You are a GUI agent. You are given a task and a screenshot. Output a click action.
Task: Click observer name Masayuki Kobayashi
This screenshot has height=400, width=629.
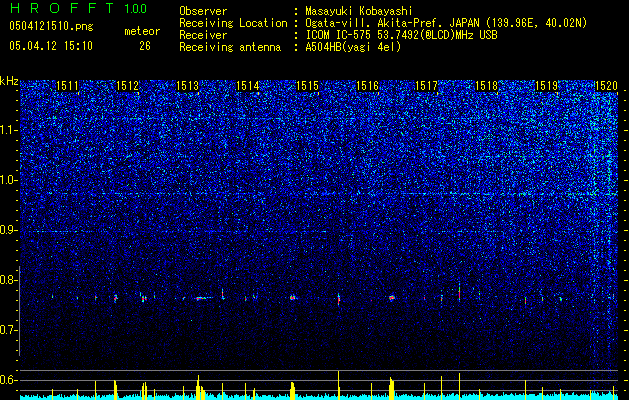tap(359, 11)
